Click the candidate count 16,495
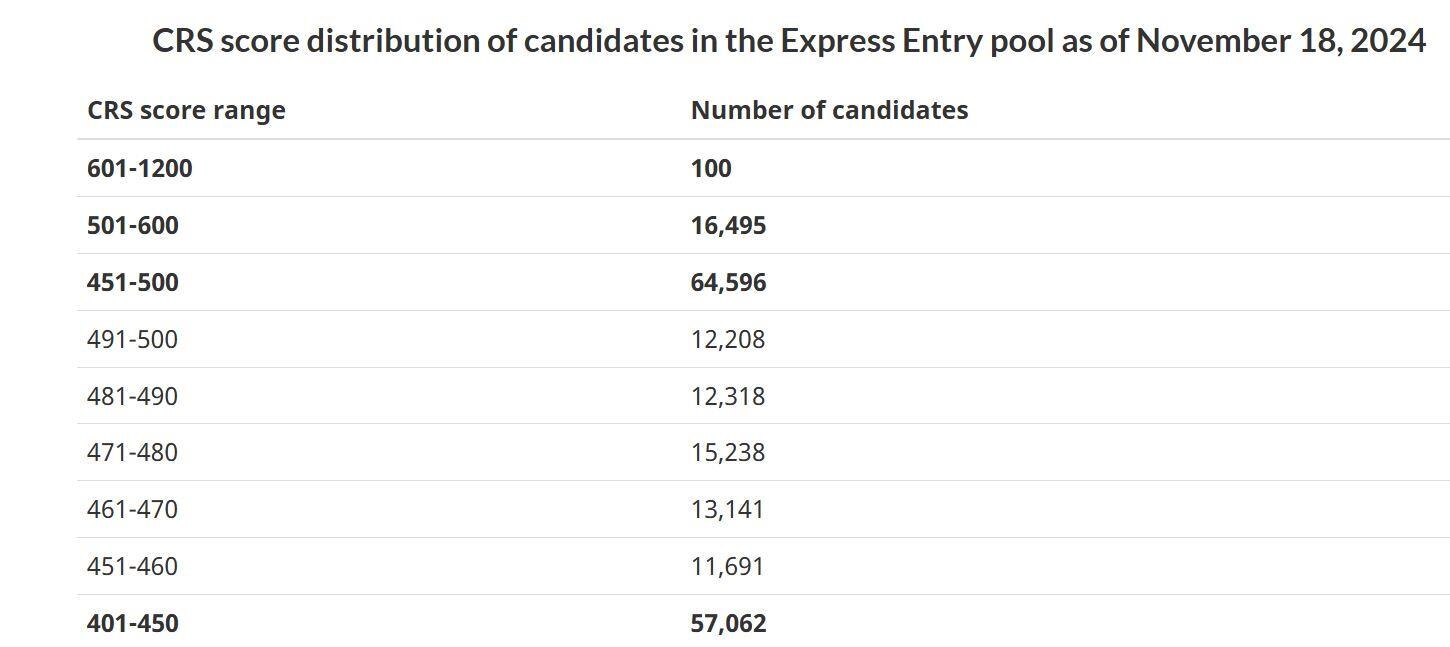1450x647 pixels. tap(728, 225)
